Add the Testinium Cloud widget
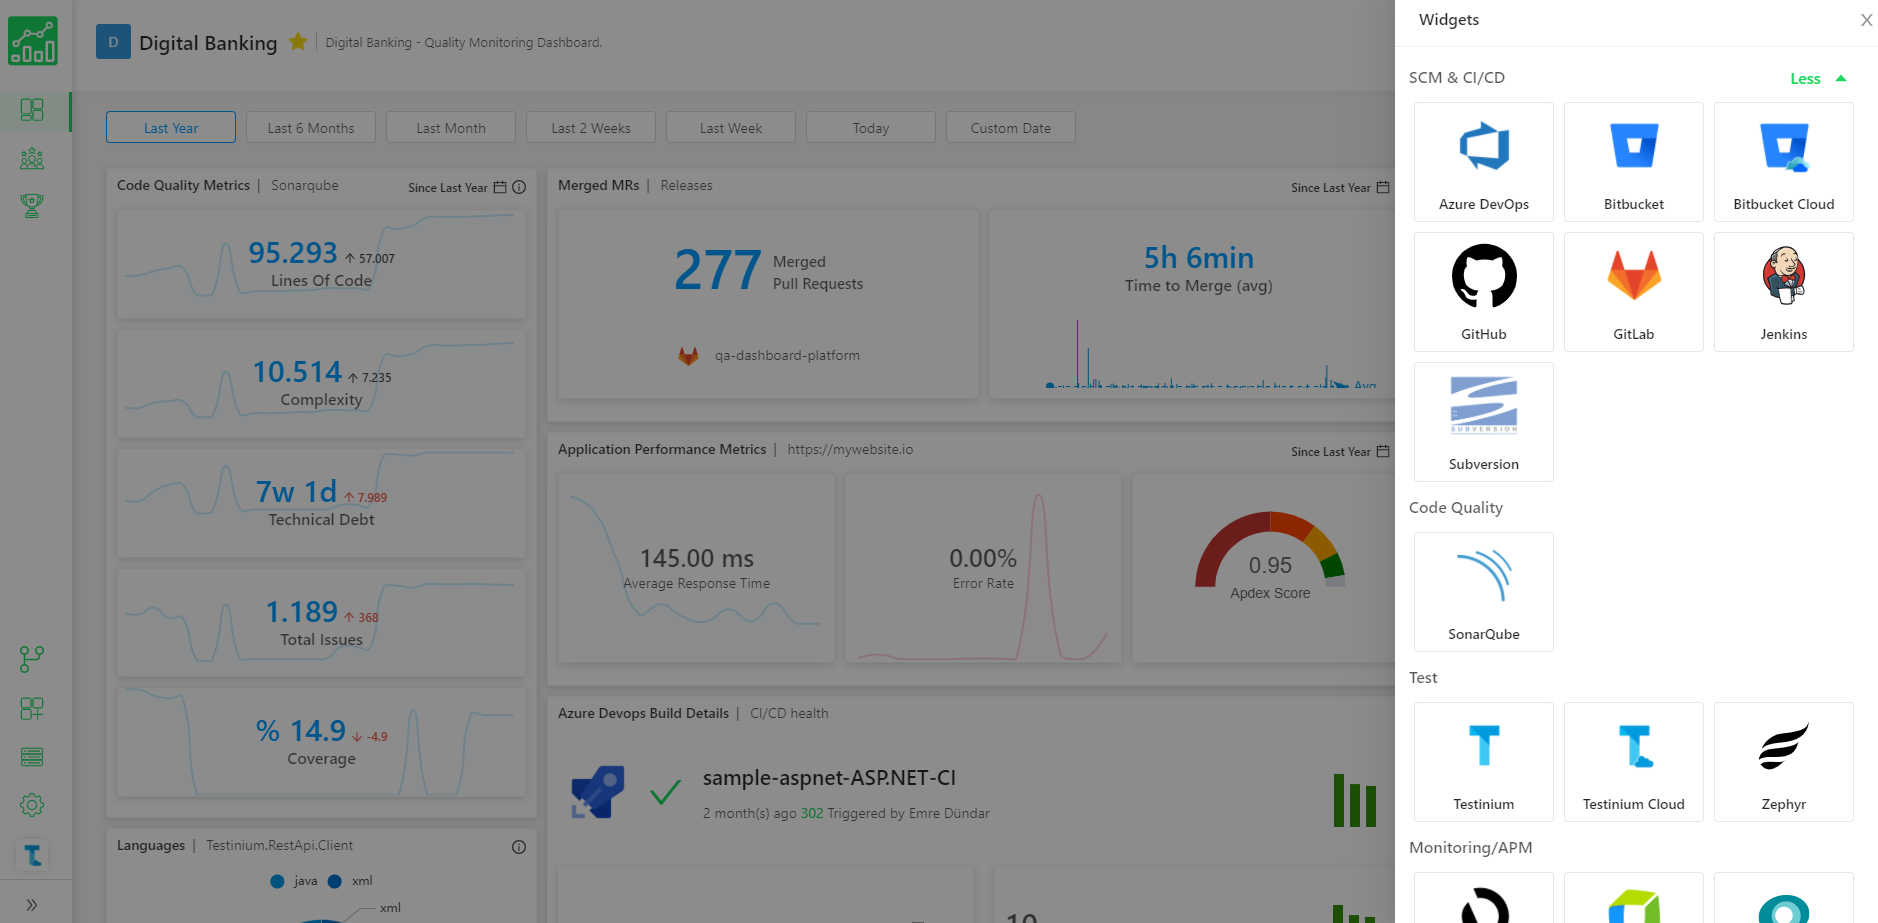The image size is (1878, 923). coord(1634,762)
